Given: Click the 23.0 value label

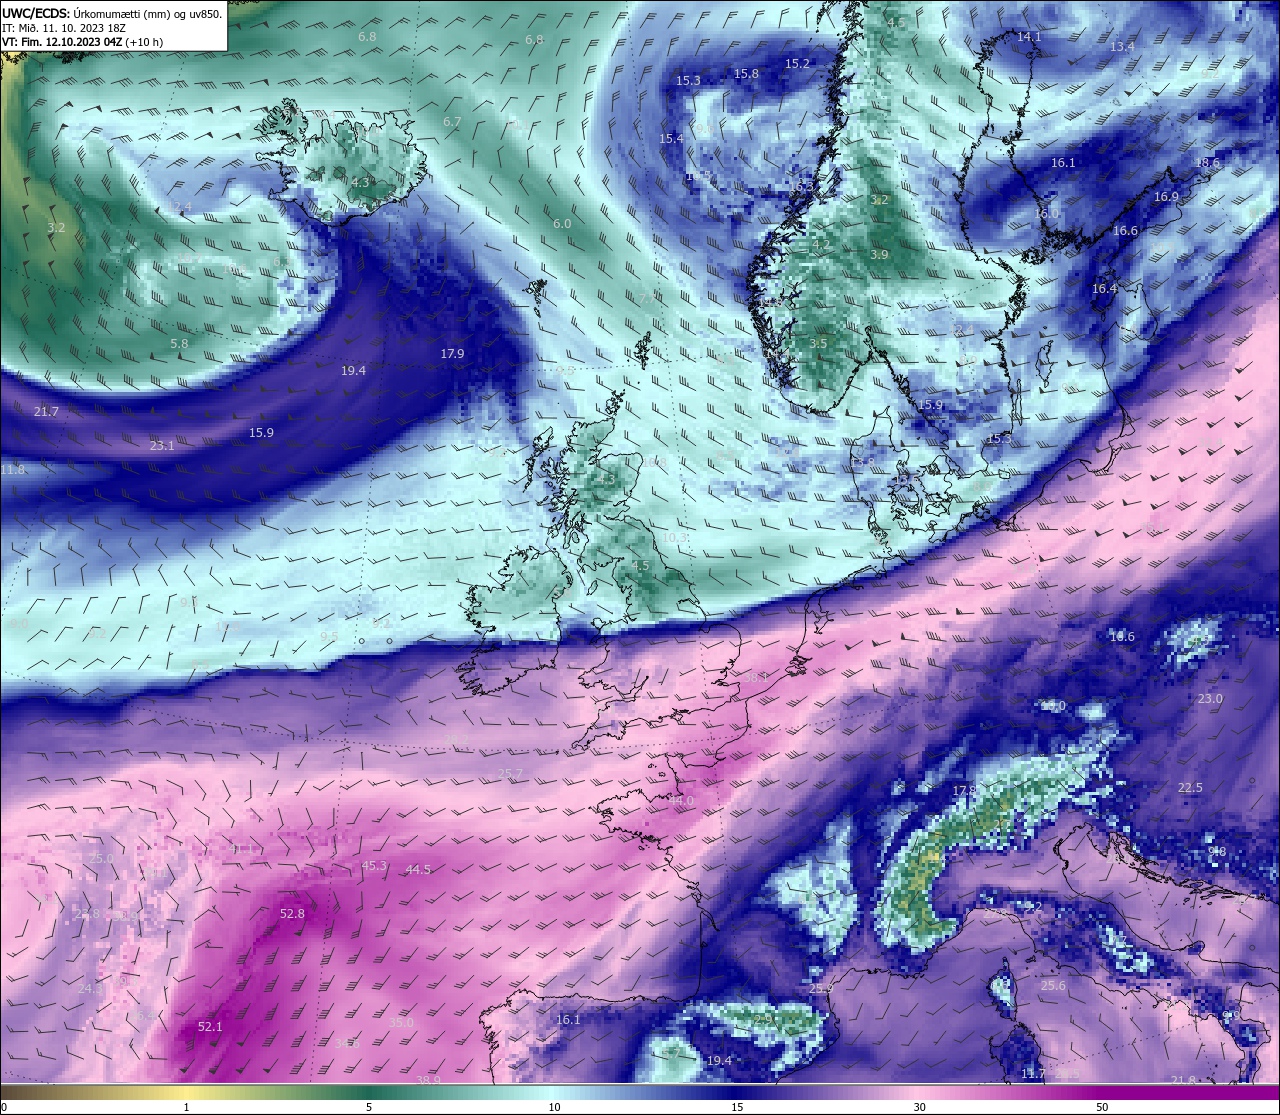Looking at the screenshot, I should 1210,698.
